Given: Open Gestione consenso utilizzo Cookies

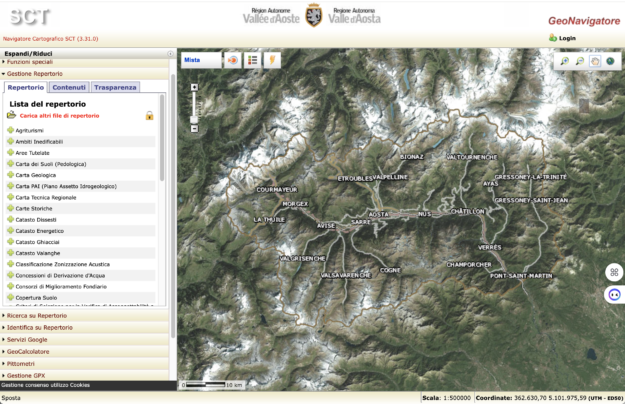Looking at the screenshot, I should coord(45,385).
